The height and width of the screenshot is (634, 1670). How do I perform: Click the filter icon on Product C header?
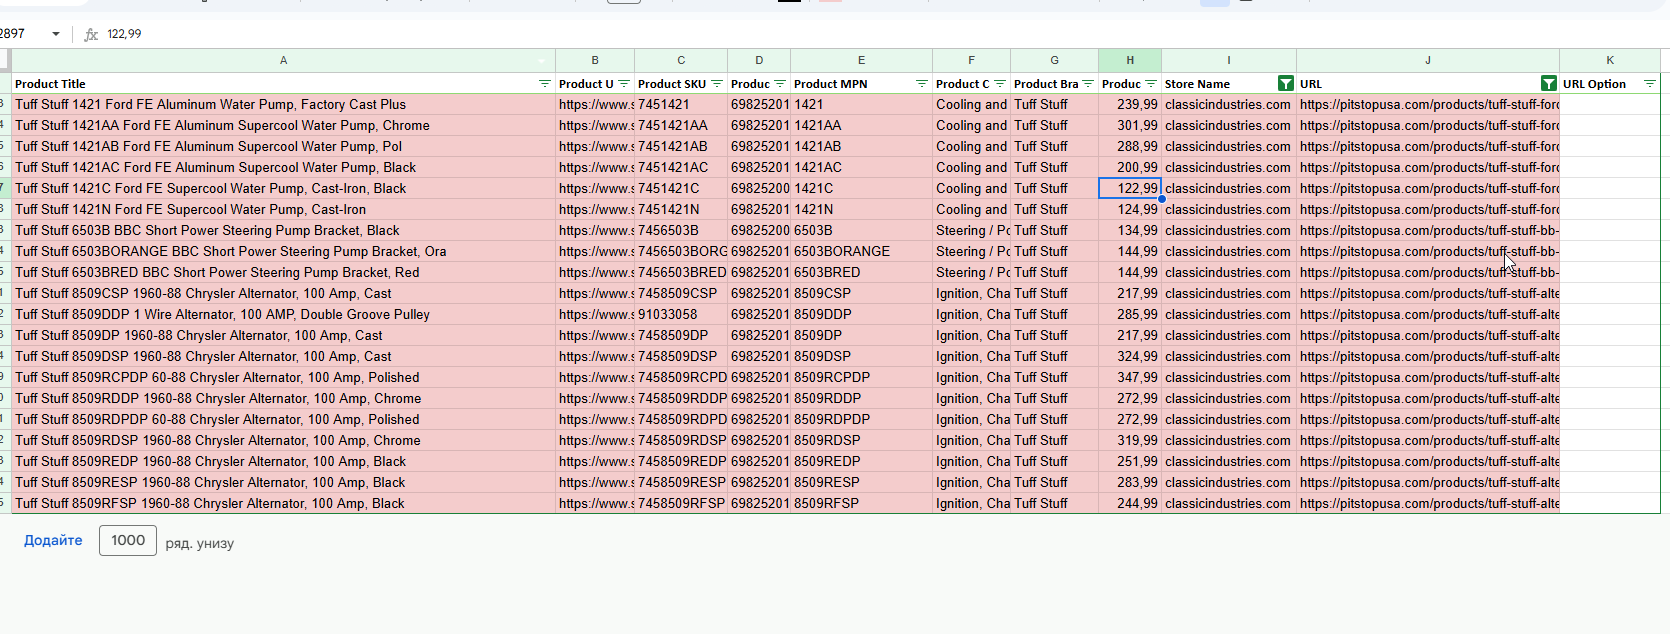(1000, 84)
